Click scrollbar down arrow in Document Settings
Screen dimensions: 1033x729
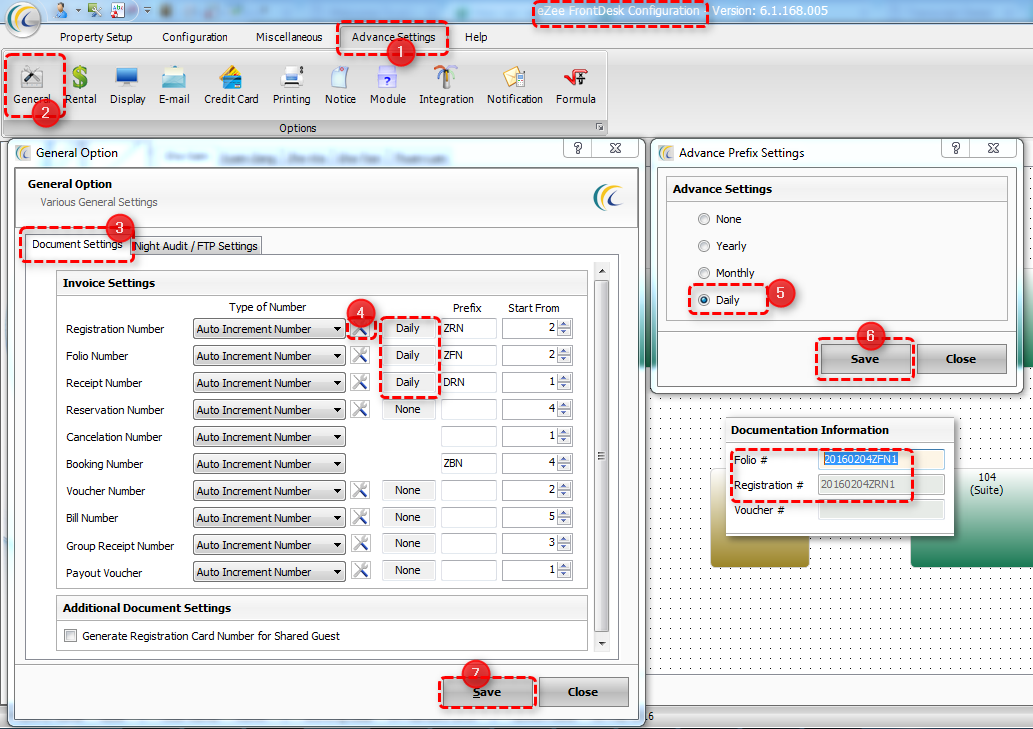click(601, 643)
